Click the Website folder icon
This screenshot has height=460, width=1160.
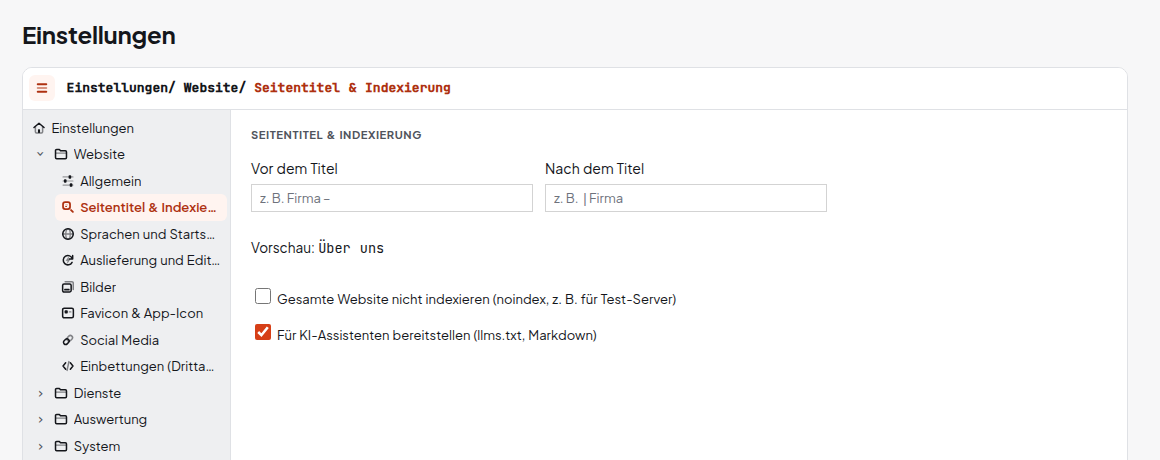tap(61, 155)
